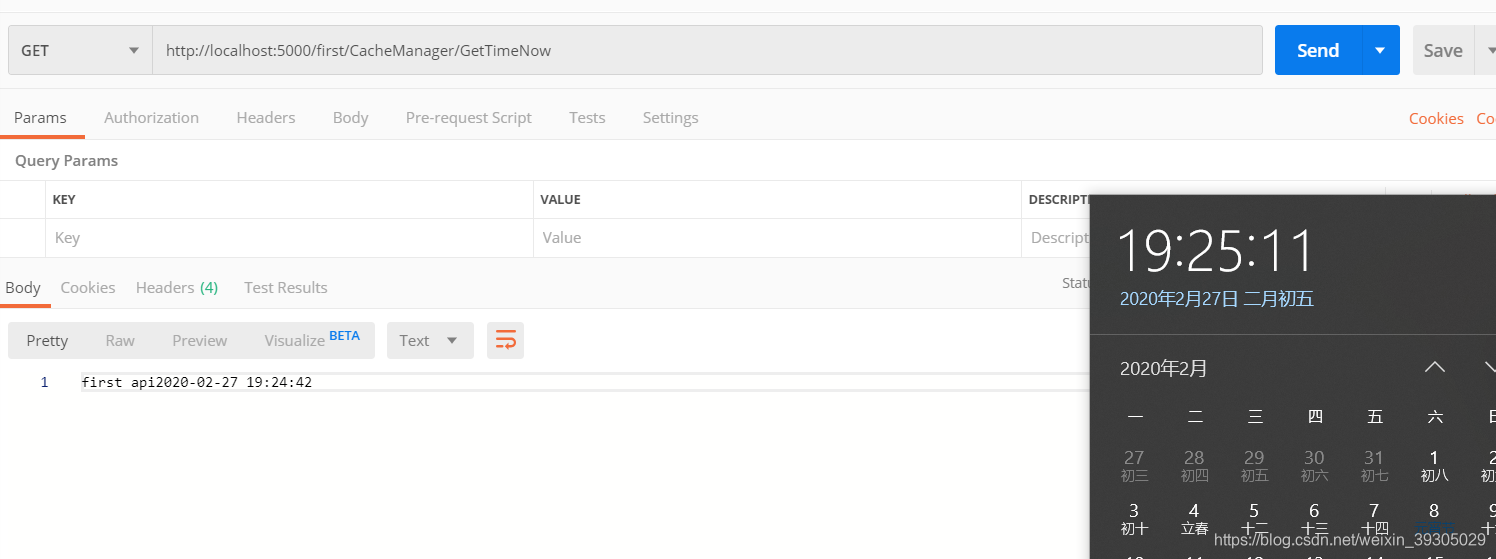Screen dimensions: 1496x559
Task: Click response line 'first api2020-02-27 19:24:42'
Action: point(197,382)
